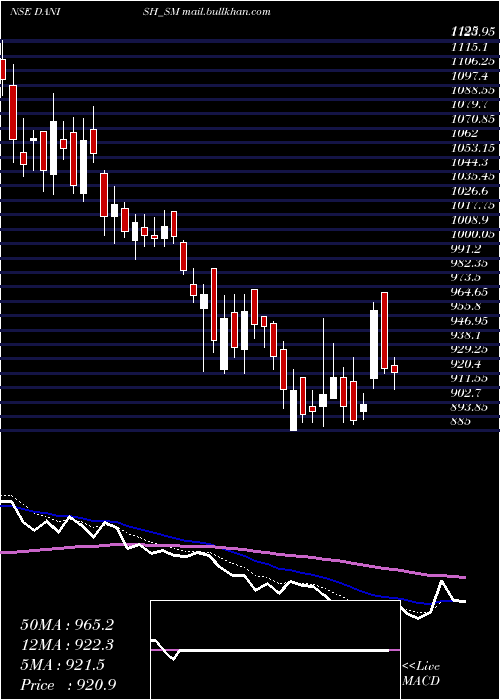The image size is (500, 700).
Task: Click the 12MA : 922.3 value
Action: pyautogui.click(x=67, y=645)
